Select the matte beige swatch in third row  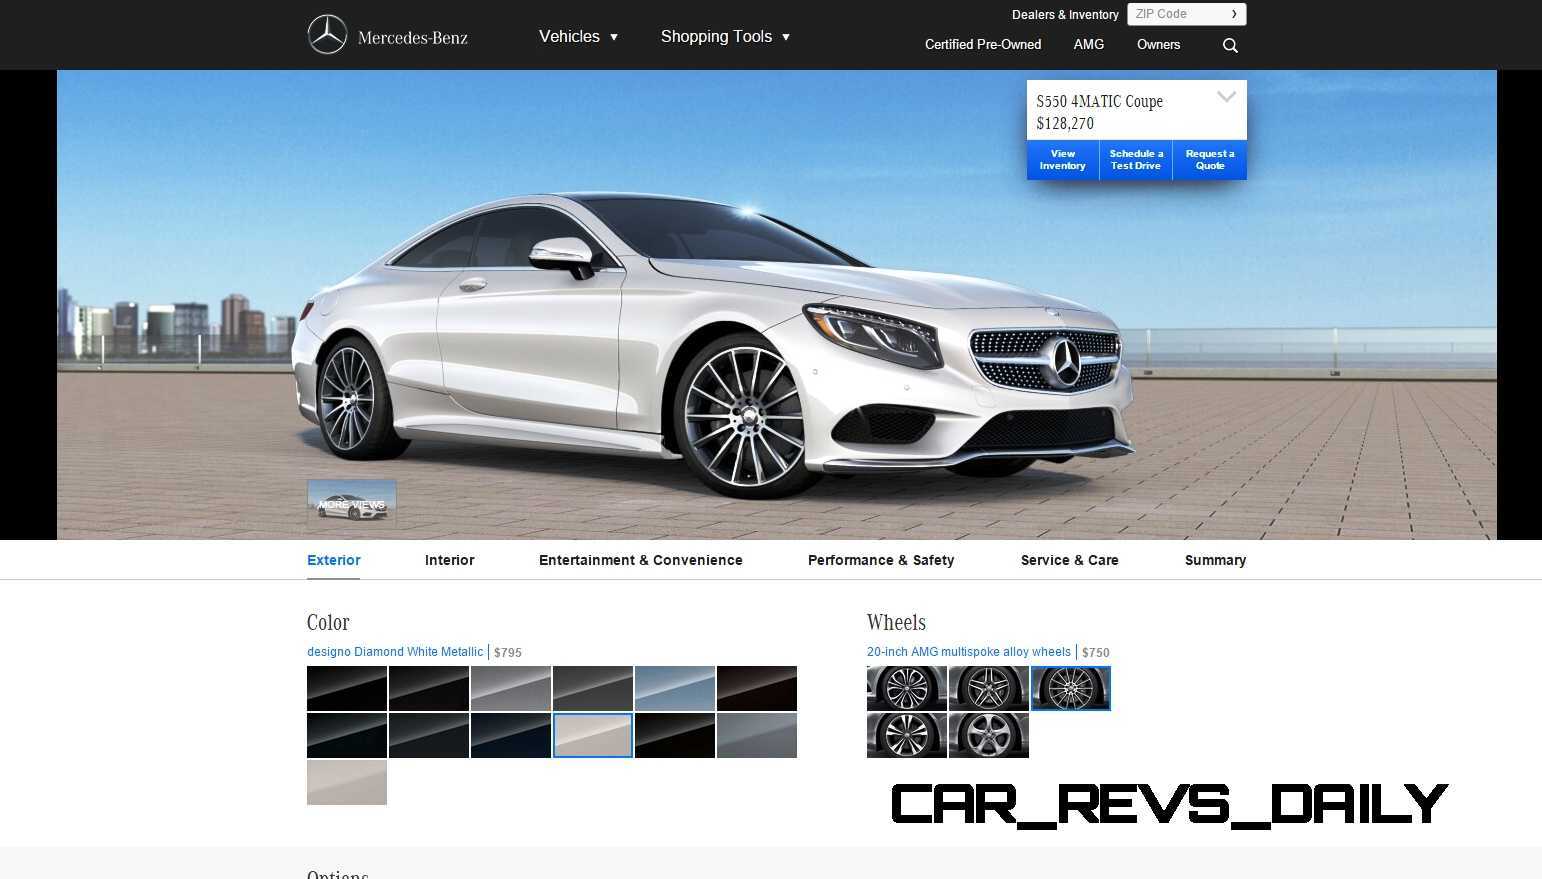tap(347, 783)
